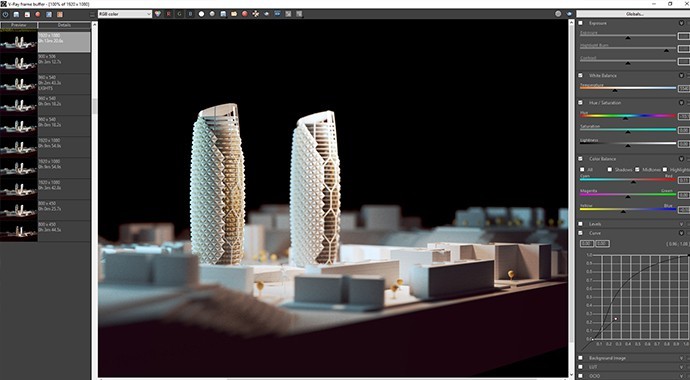The image size is (690, 380).
Task: Save the rendered image with disk icon
Action: [223, 14]
